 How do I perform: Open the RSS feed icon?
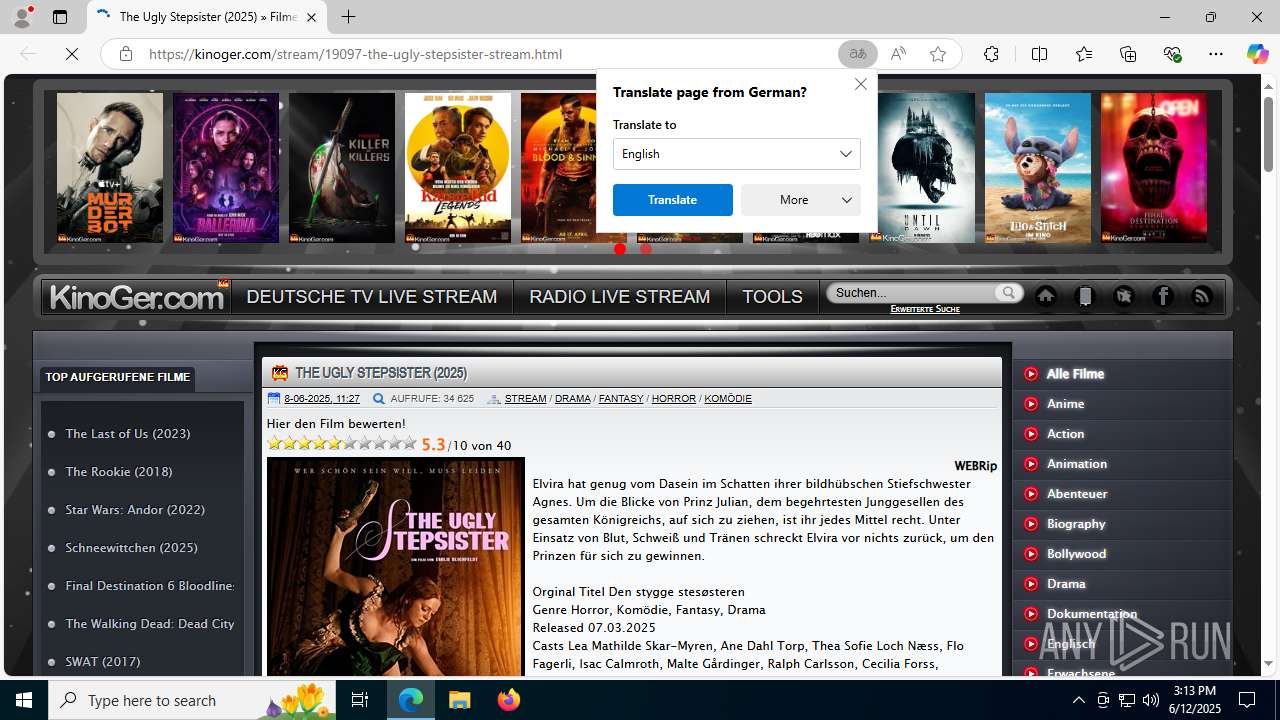[x=1202, y=296]
